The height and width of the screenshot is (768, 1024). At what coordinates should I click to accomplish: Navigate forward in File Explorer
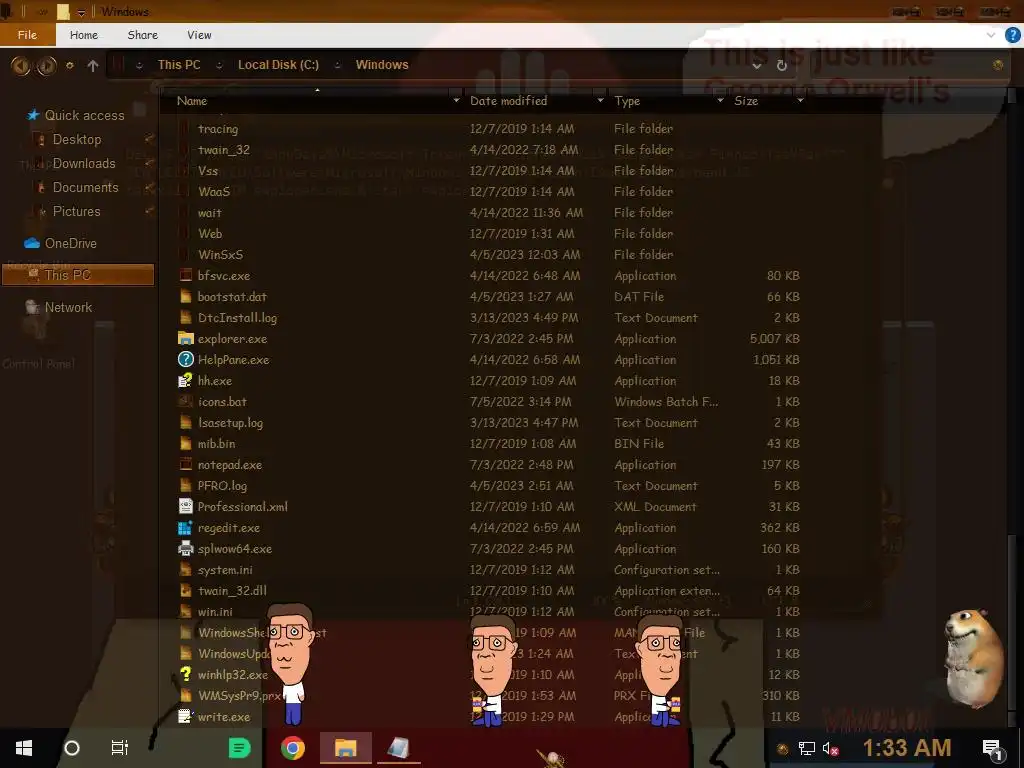pyautogui.click(x=46, y=65)
